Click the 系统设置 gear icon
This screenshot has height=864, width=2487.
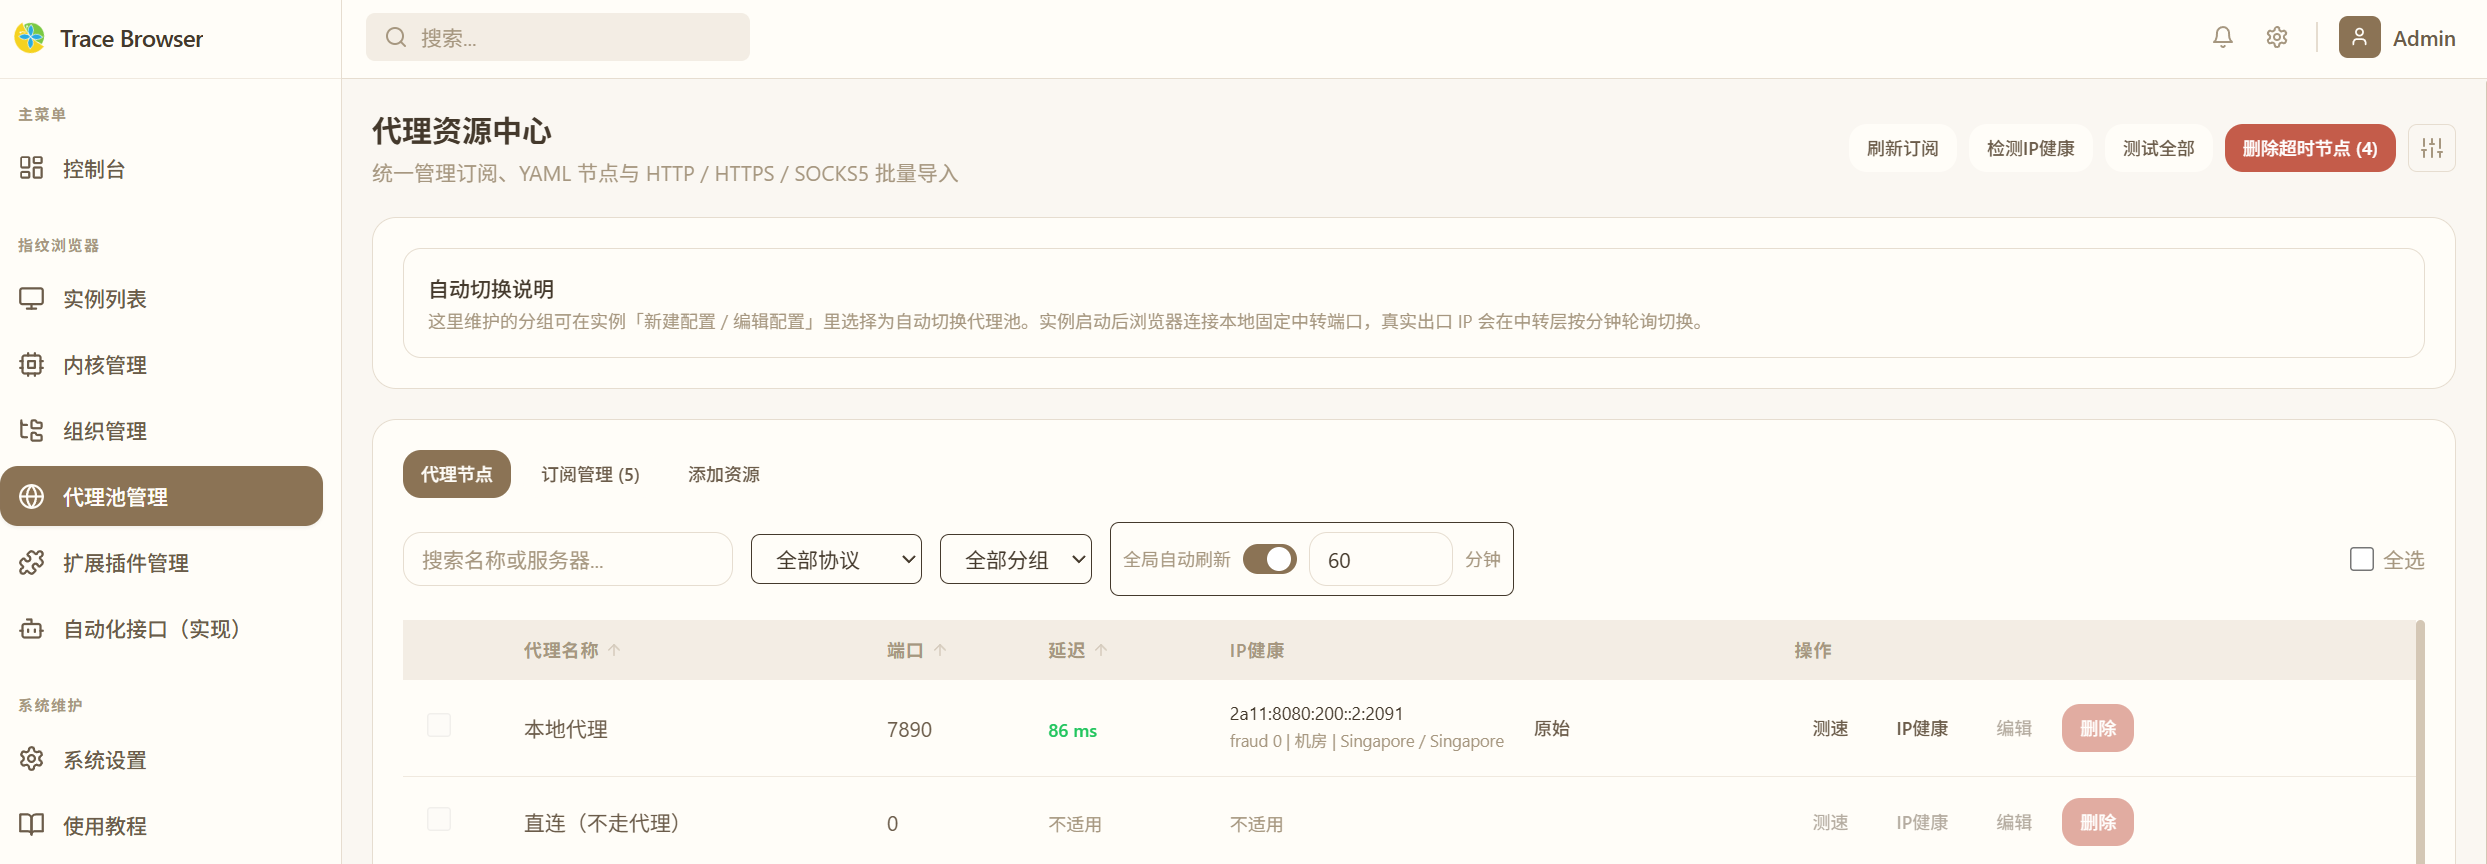click(31, 759)
